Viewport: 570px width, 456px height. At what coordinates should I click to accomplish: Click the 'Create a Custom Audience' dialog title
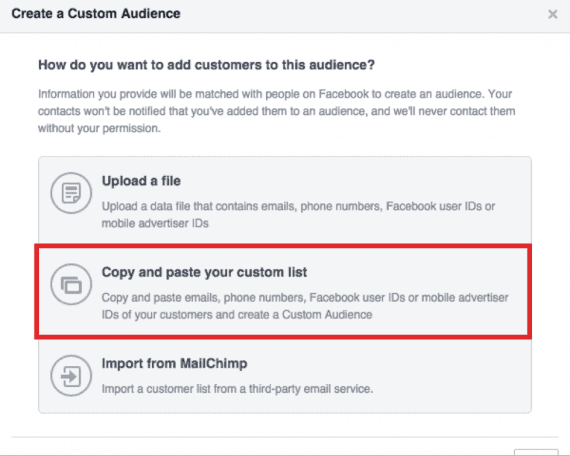tap(96, 14)
